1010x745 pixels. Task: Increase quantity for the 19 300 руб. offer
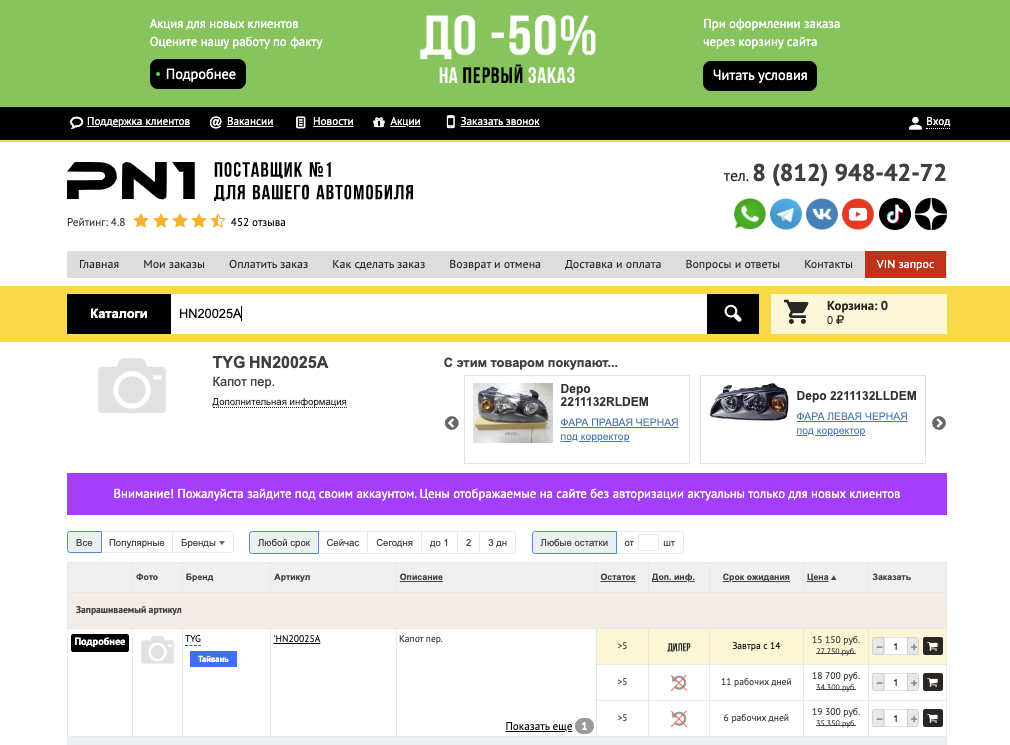tap(913, 719)
